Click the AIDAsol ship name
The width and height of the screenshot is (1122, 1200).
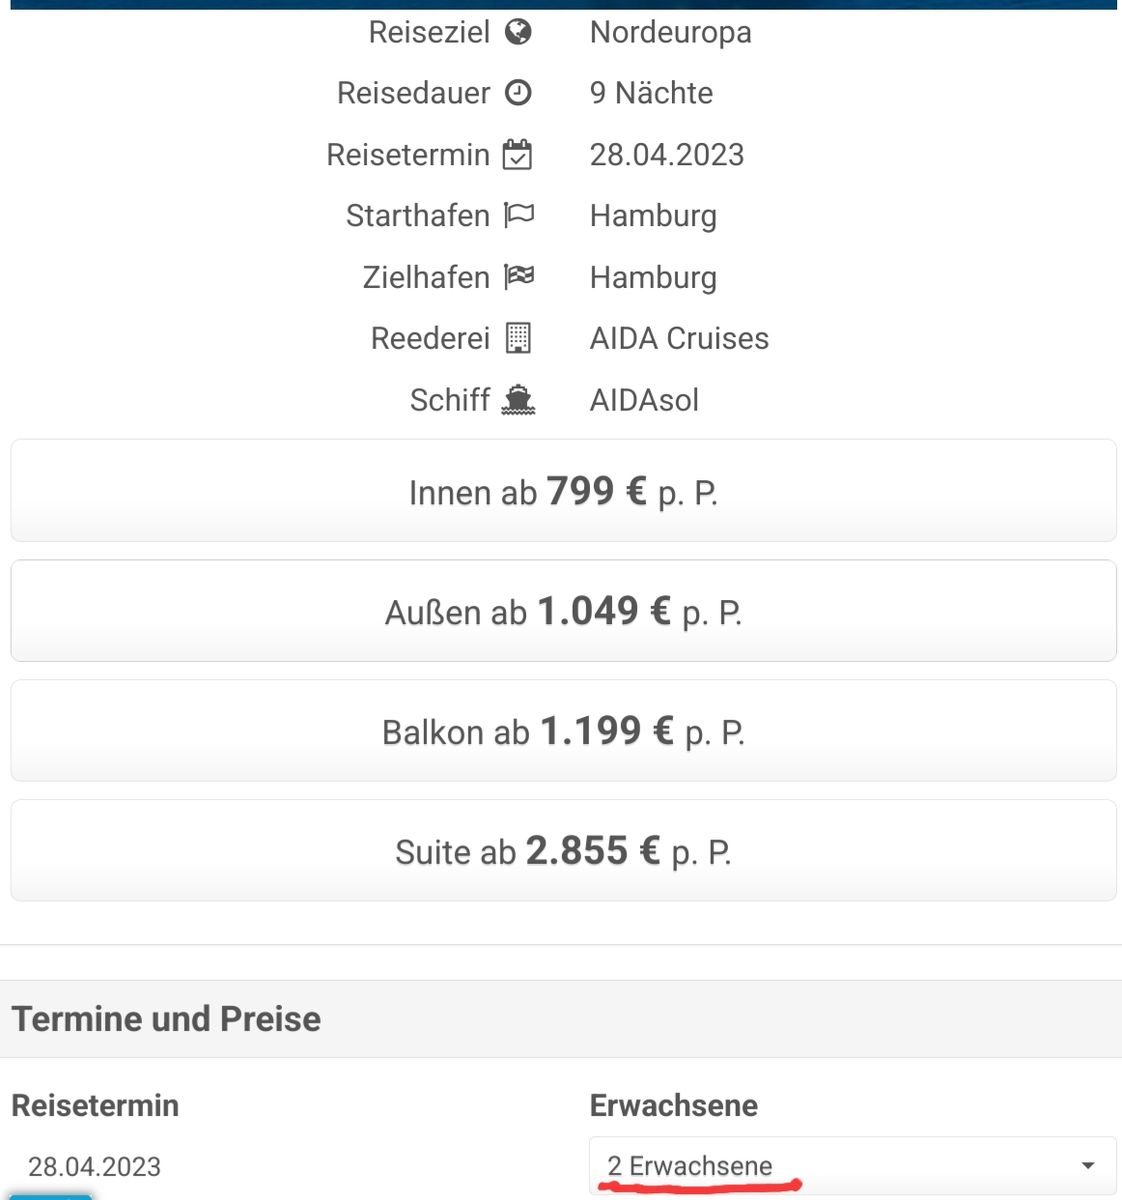(644, 400)
